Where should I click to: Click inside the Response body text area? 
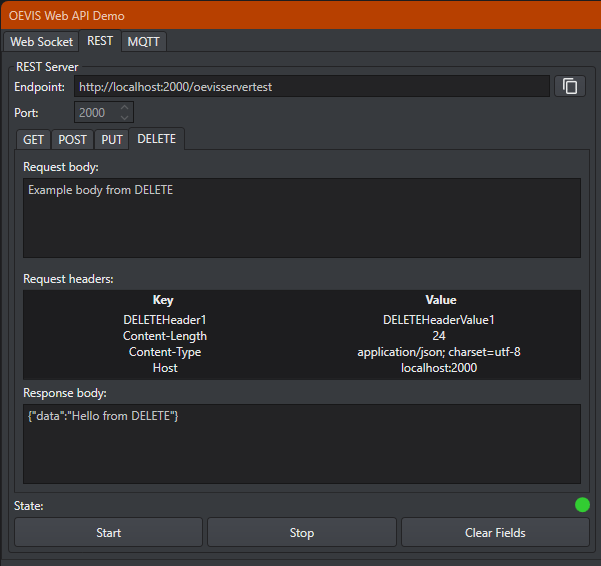pyautogui.click(x=302, y=444)
